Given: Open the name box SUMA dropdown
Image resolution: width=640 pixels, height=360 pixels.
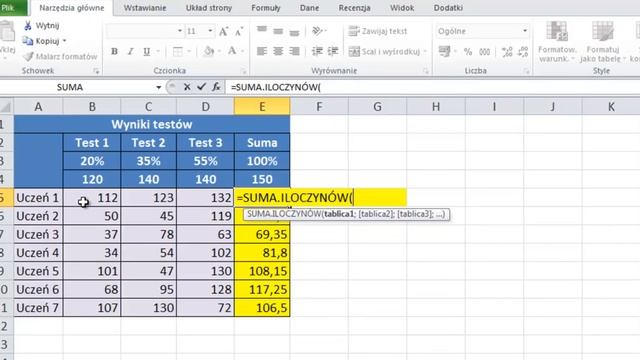Looking at the screenshot, I should pos(158,87).
